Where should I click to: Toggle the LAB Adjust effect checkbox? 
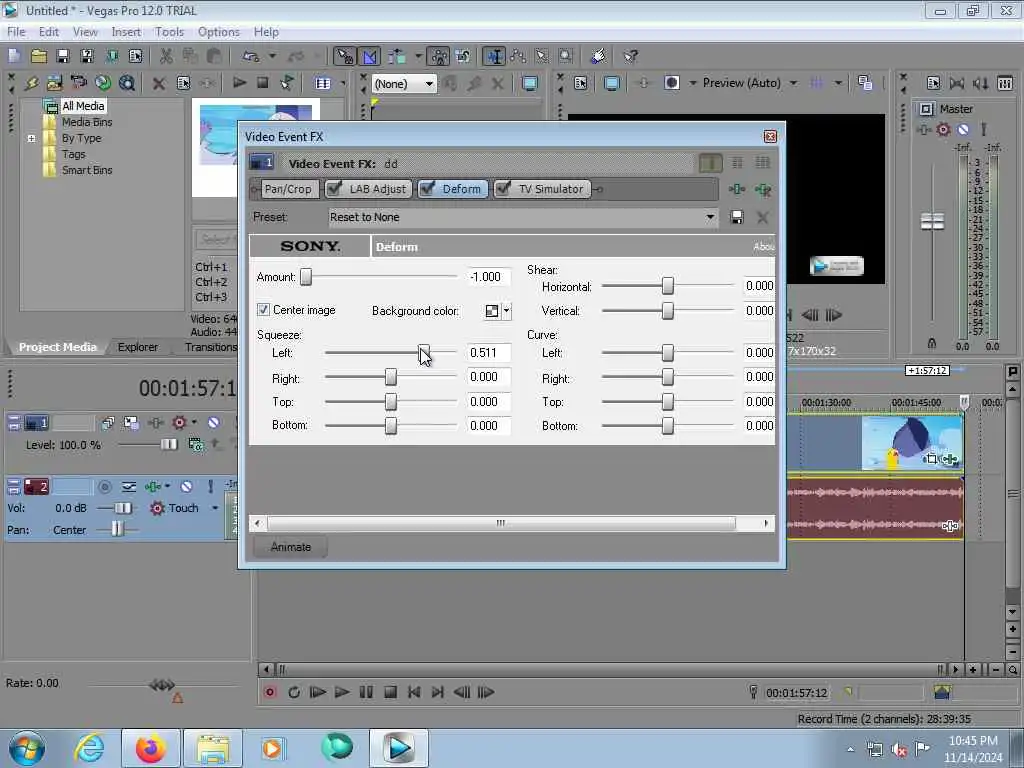tap(334, 189)
